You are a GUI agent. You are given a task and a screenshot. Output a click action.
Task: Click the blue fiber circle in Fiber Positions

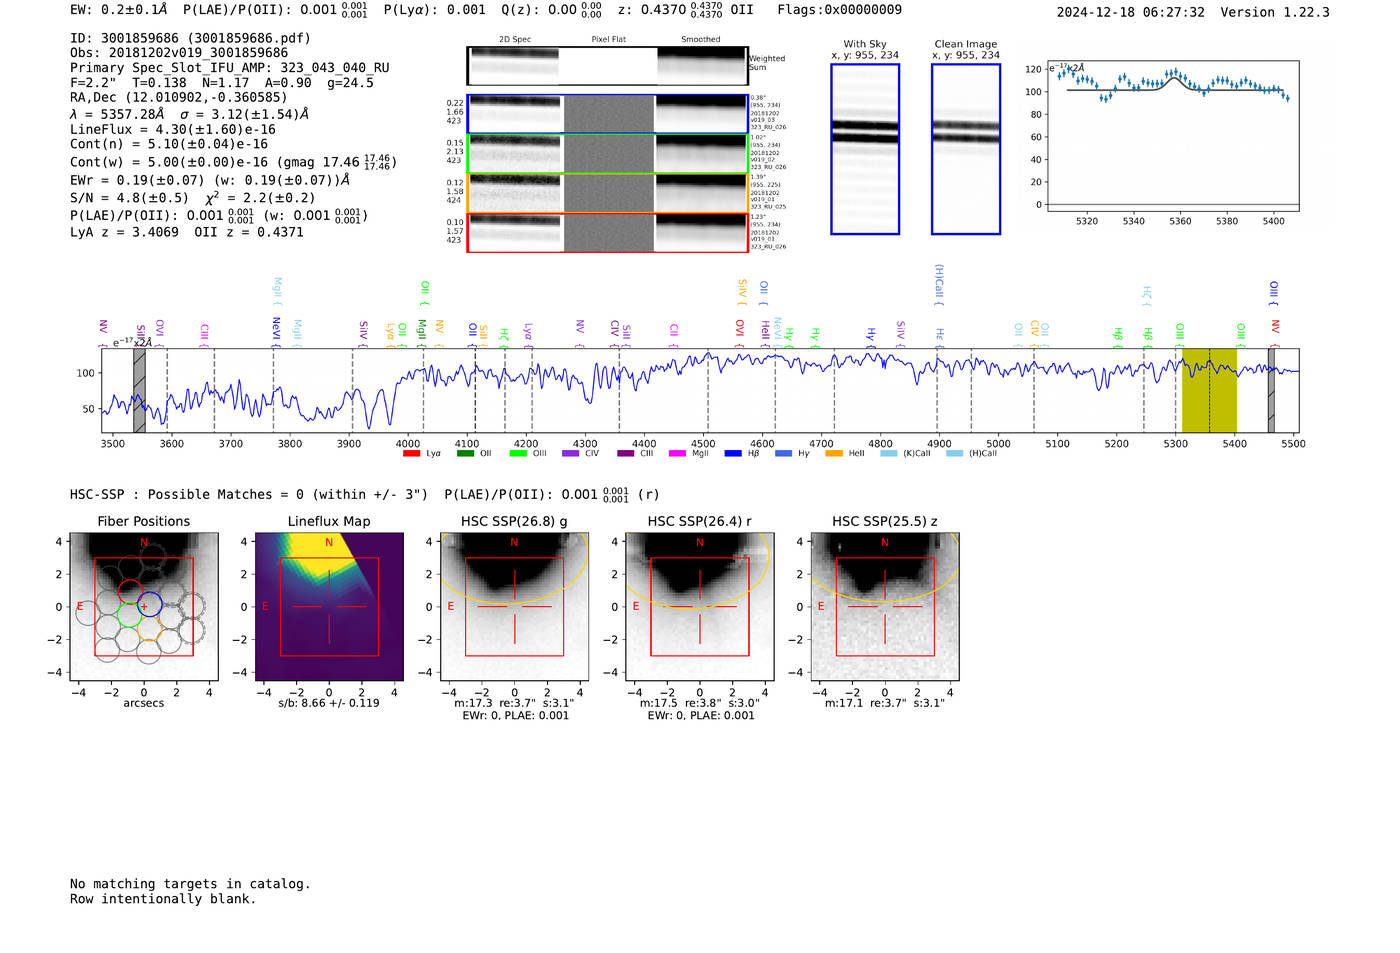pos(149,604)
